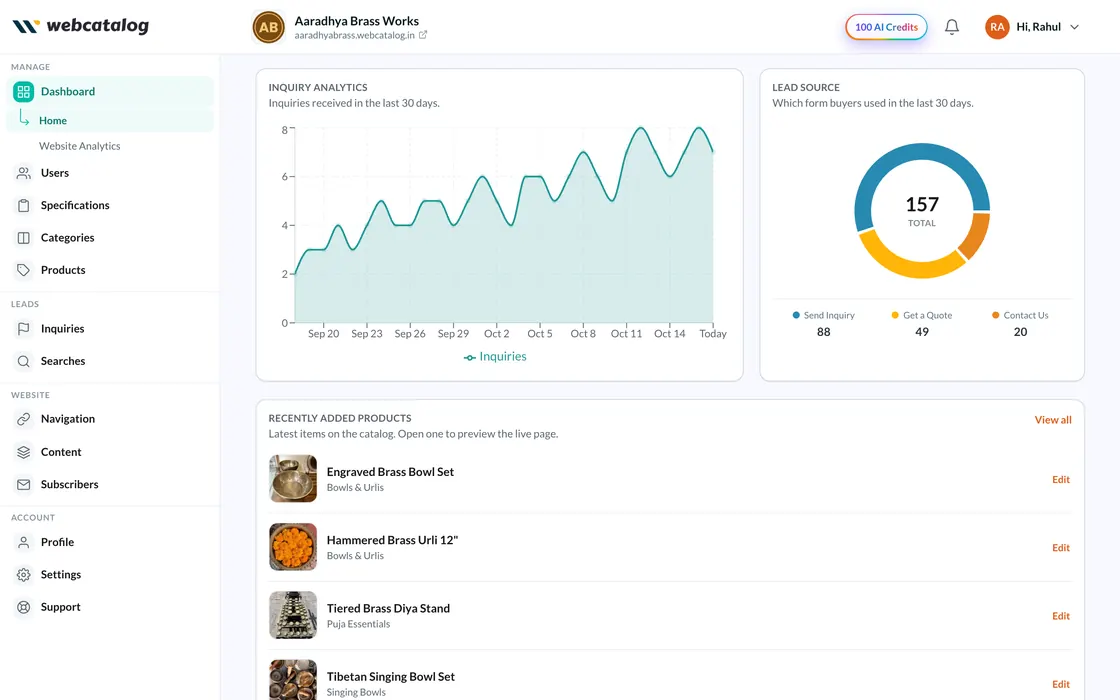Click Tiered Brass Diya Stand title
The image size is (1120, 700).
click(x=388, y=609)
